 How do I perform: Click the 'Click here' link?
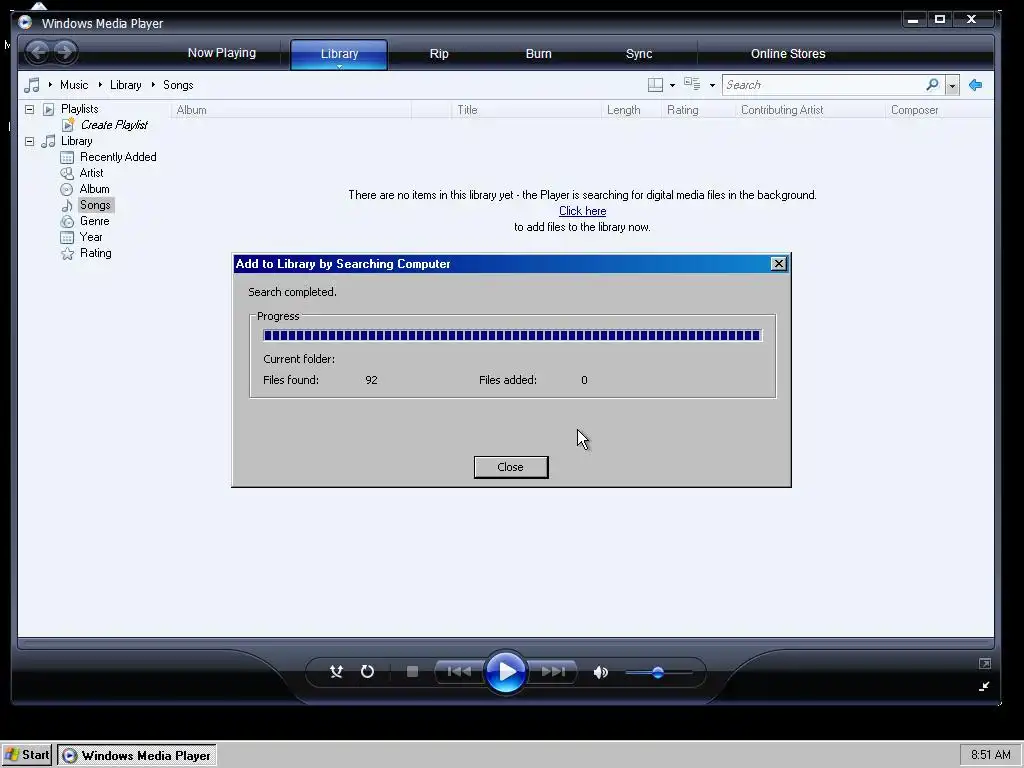click(583, 211)
